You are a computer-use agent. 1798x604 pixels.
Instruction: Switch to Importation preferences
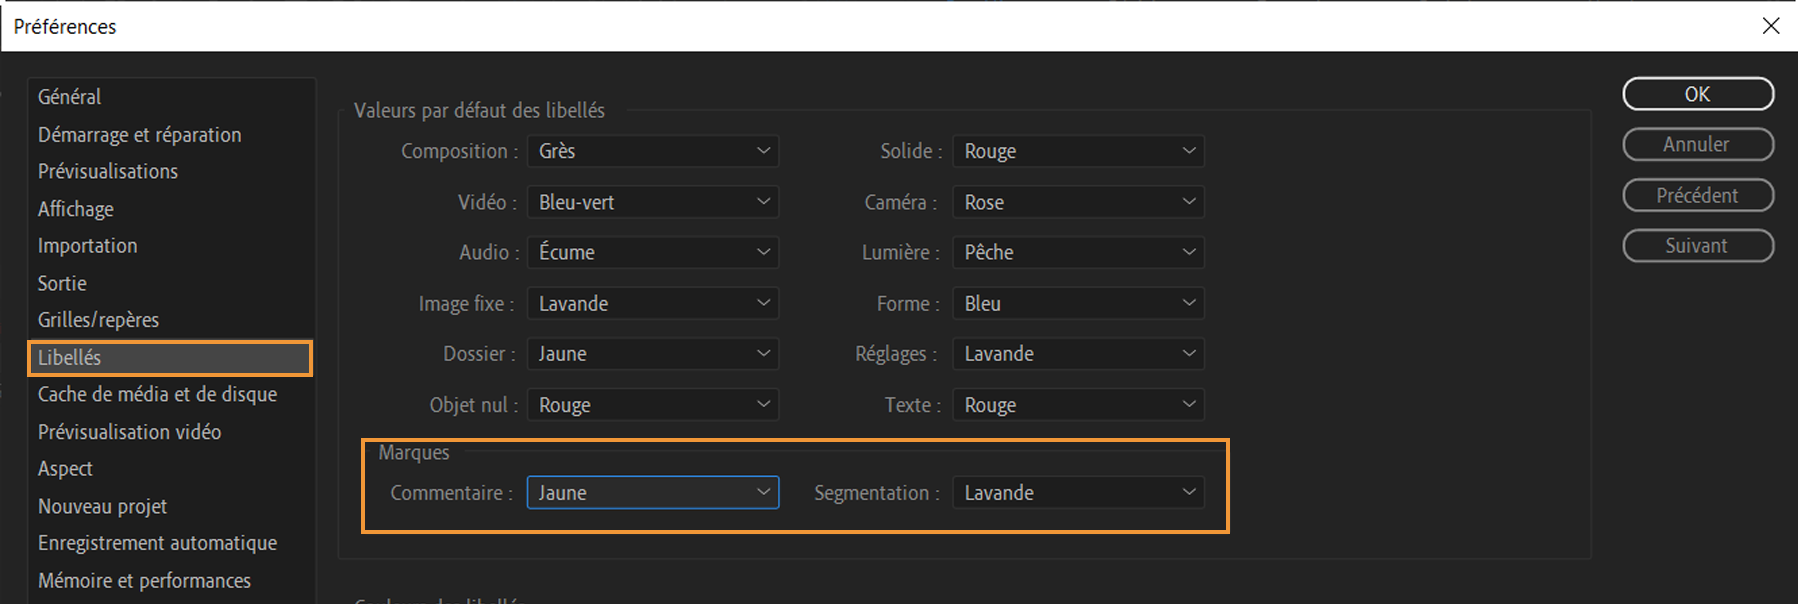point(88,246)
